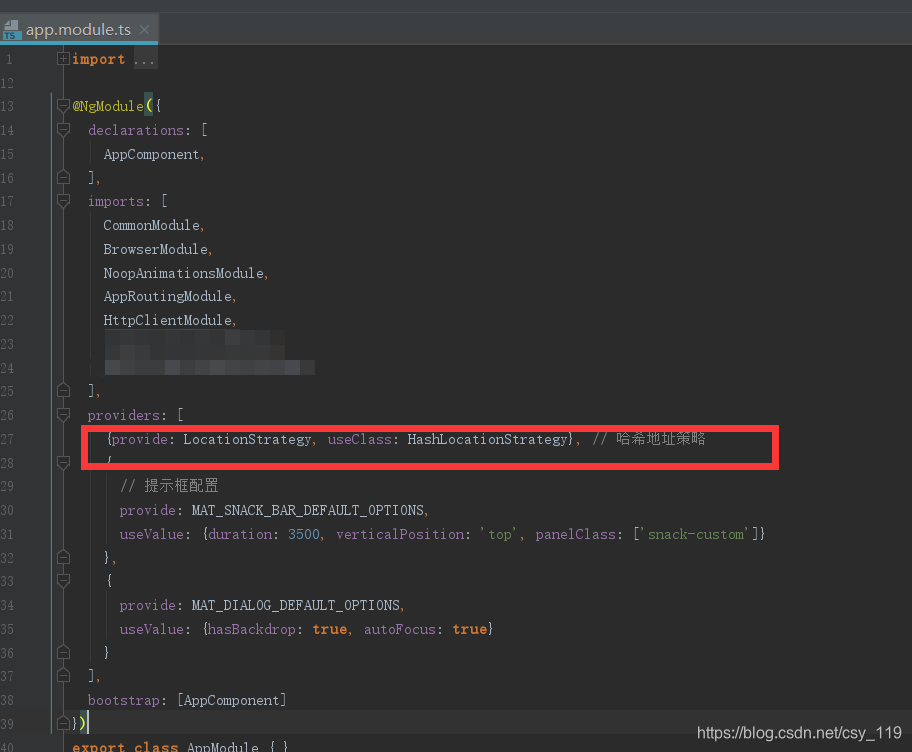
Task: Click 'CommonModule' in the imports list
Action: pyautogui.click(x=151, y=225)
